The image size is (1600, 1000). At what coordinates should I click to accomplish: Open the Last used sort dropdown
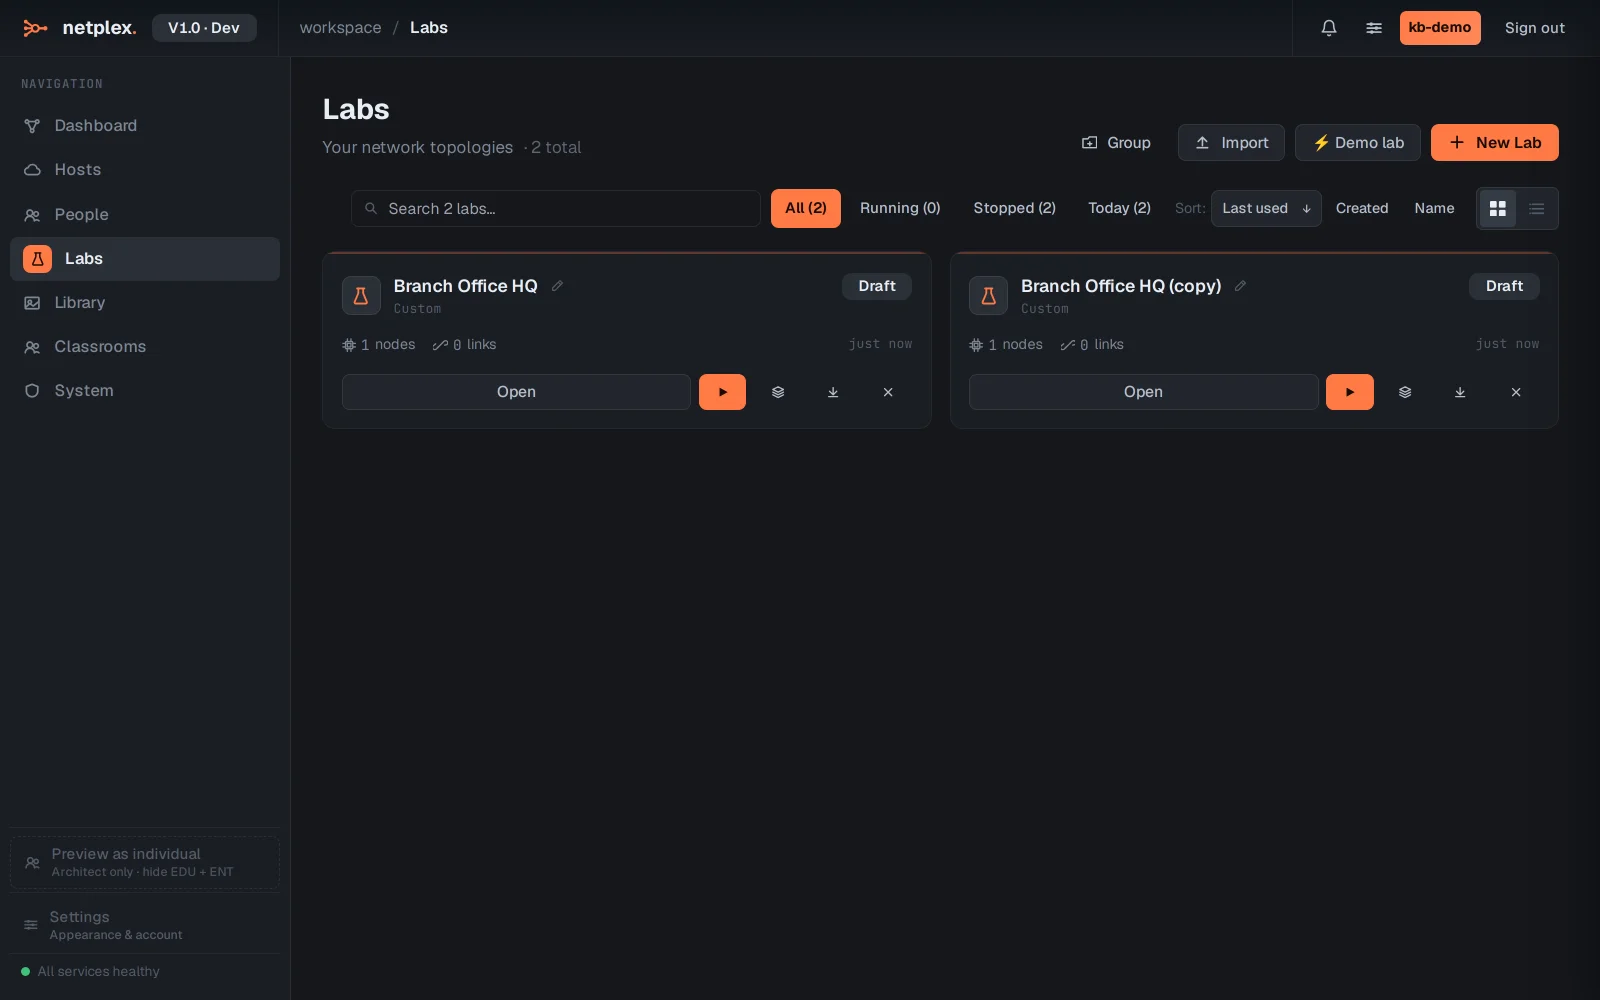[1266, 209]
